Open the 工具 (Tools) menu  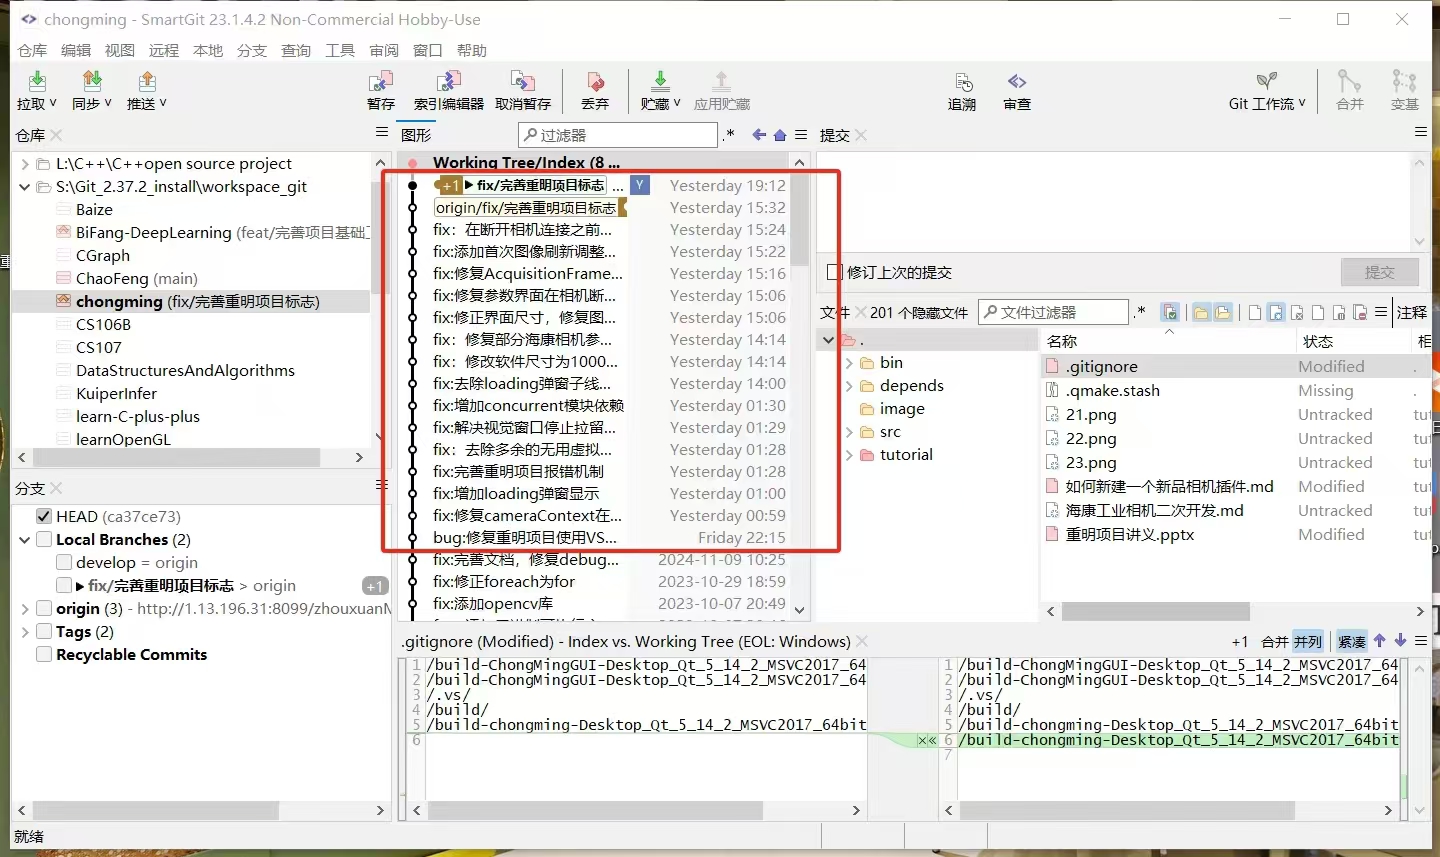point(340,50)
